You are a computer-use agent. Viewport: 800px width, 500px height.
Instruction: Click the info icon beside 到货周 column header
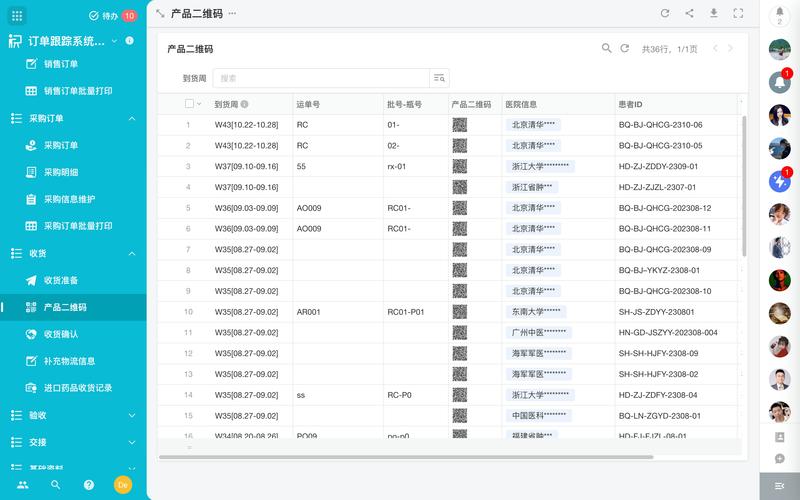tap(244, 104)
